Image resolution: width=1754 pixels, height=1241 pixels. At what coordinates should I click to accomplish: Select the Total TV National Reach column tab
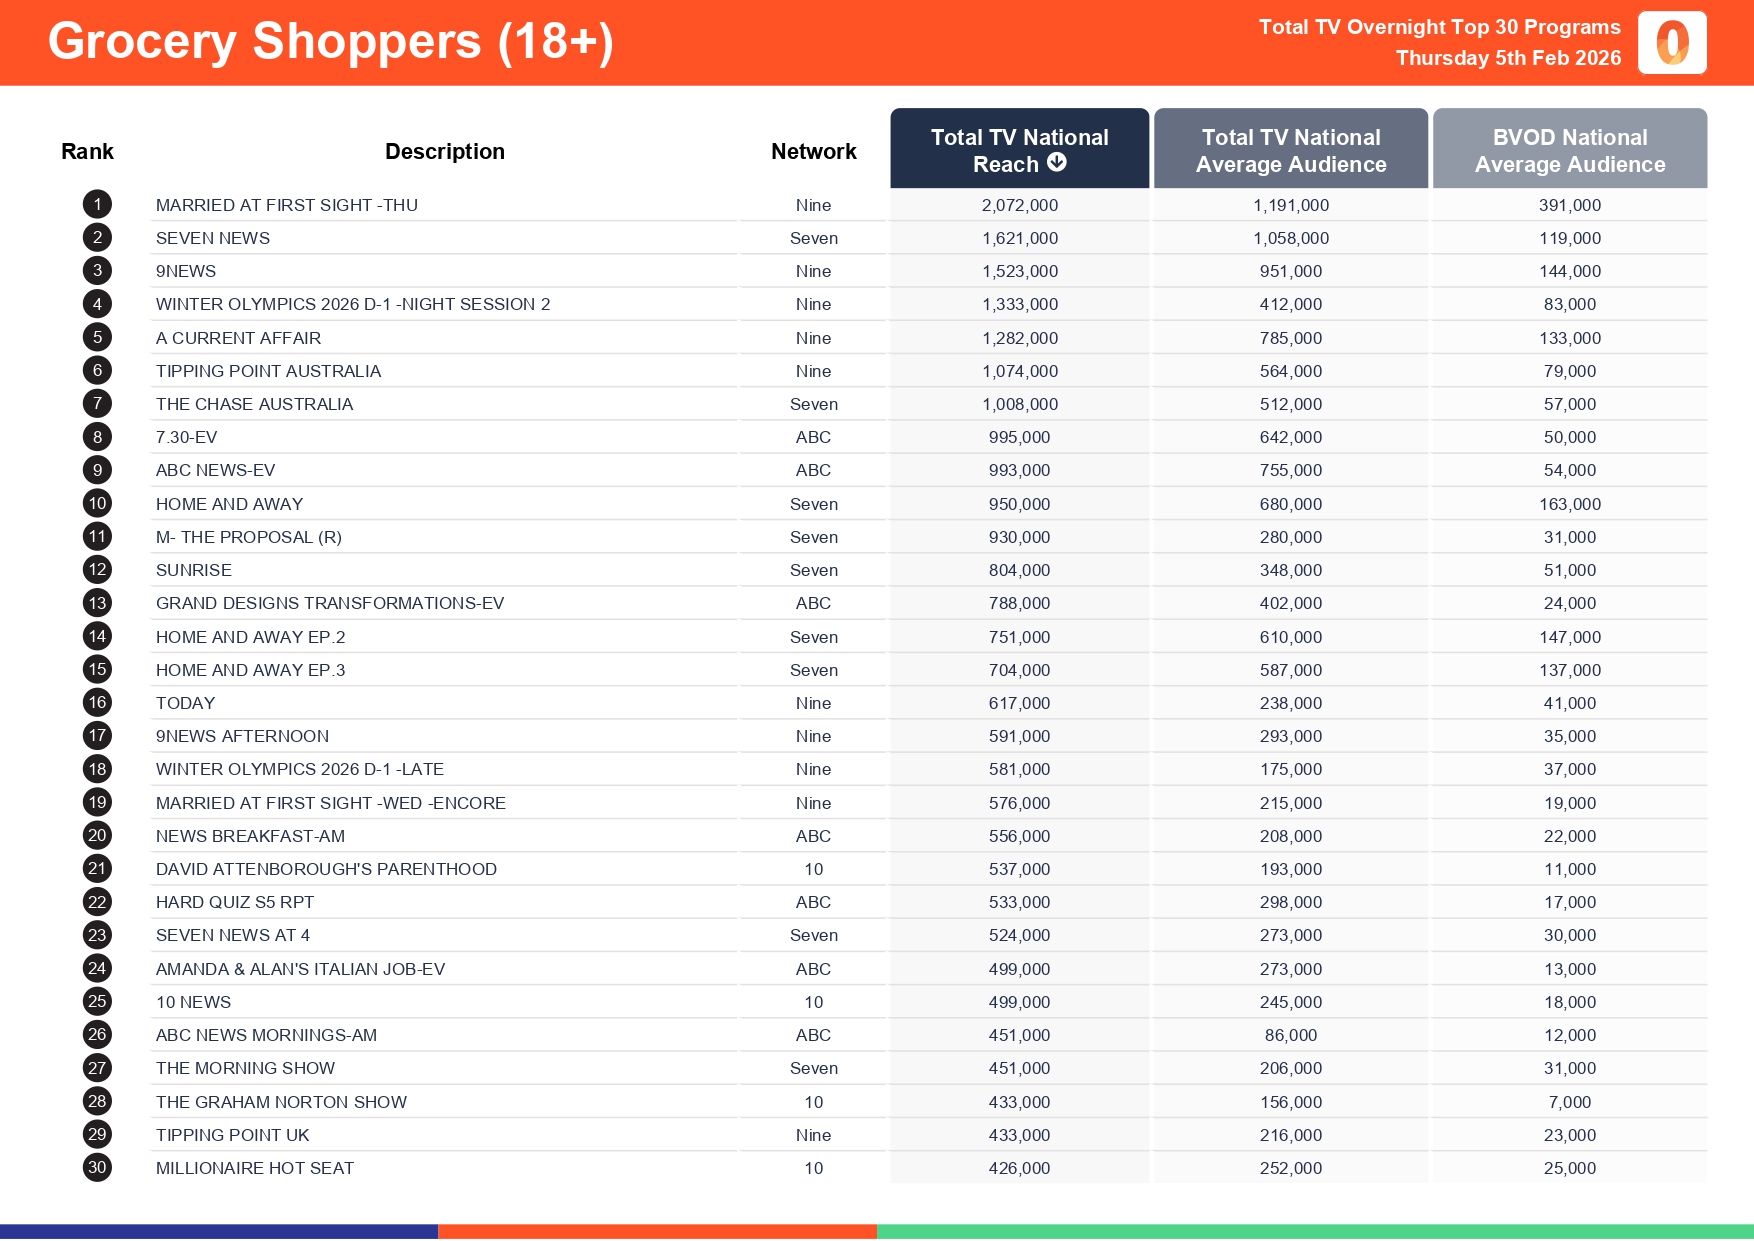pyautogui.click(x=1018, y=148)
